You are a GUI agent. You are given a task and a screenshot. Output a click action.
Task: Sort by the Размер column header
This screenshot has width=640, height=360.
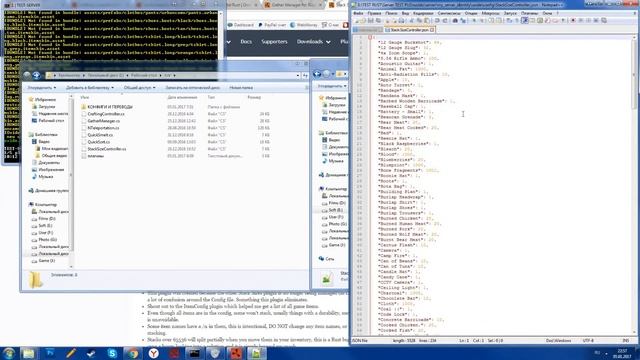coord(254,98)
